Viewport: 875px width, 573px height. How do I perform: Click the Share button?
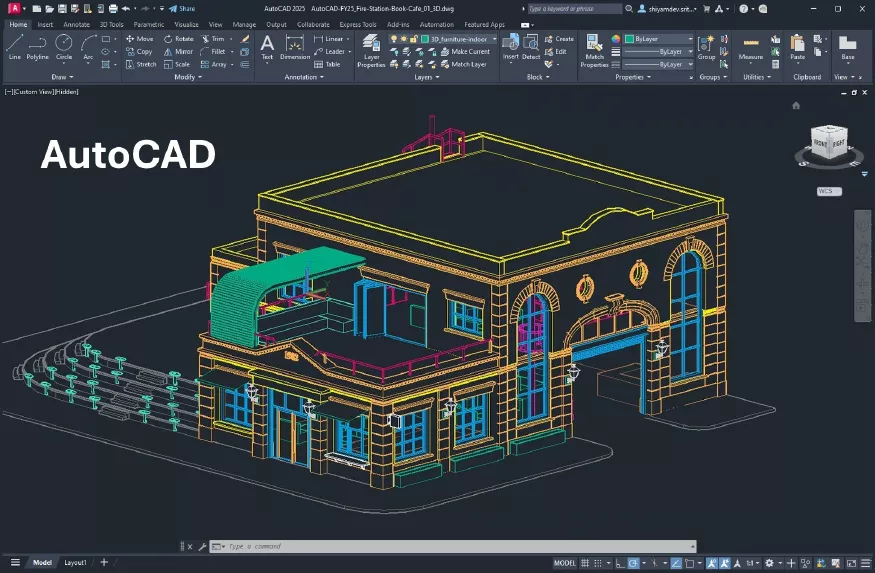[182, 8]
